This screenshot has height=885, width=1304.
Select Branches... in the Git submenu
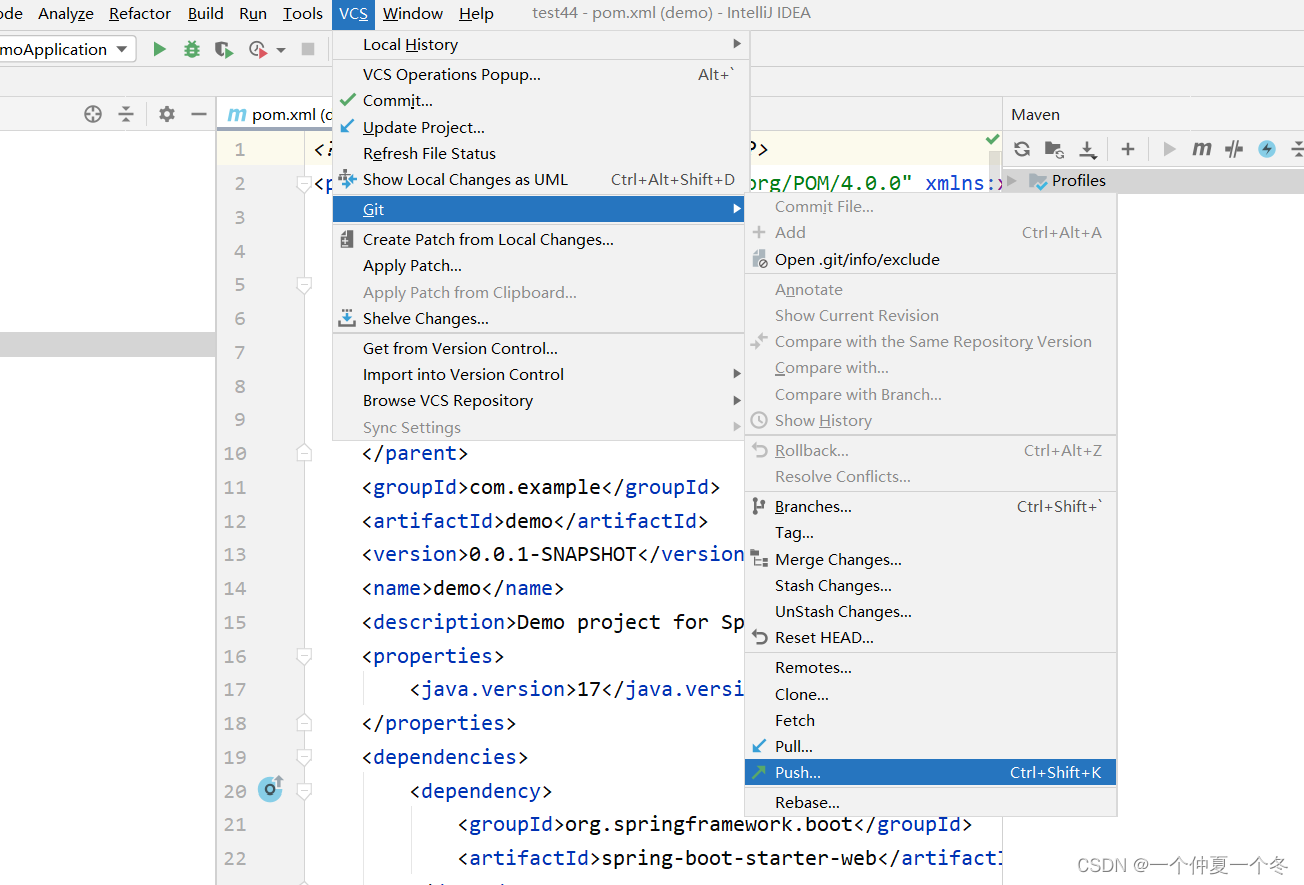[x=931, y=506]
